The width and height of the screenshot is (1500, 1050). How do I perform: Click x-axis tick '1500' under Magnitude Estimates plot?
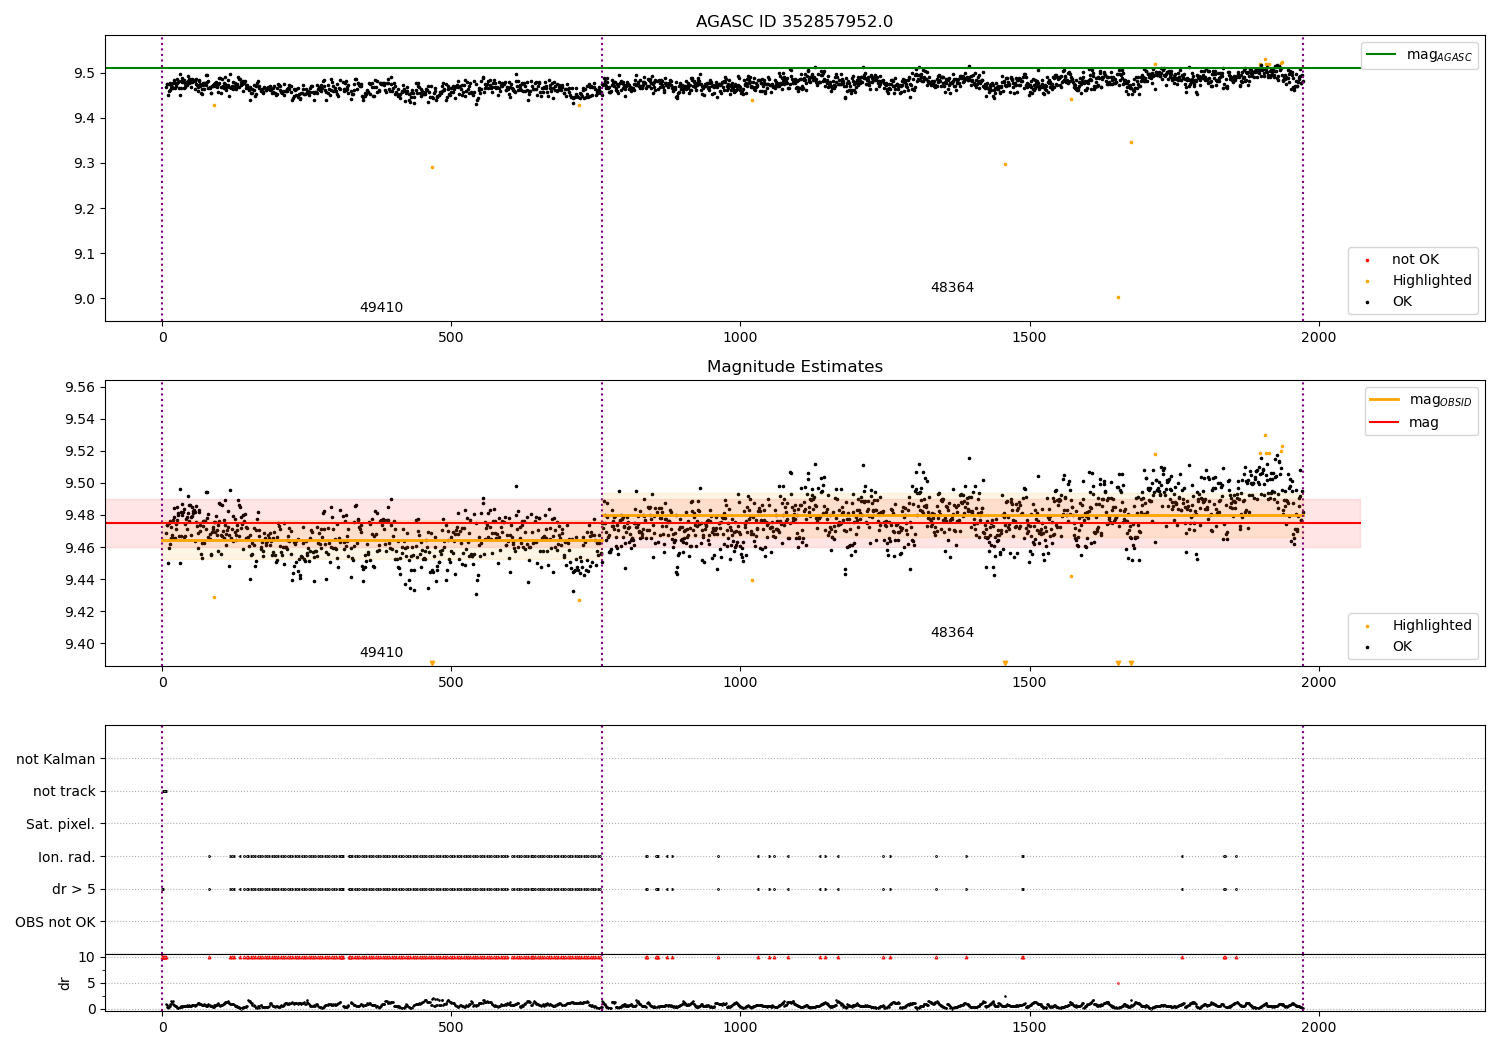click(1030, 683)
